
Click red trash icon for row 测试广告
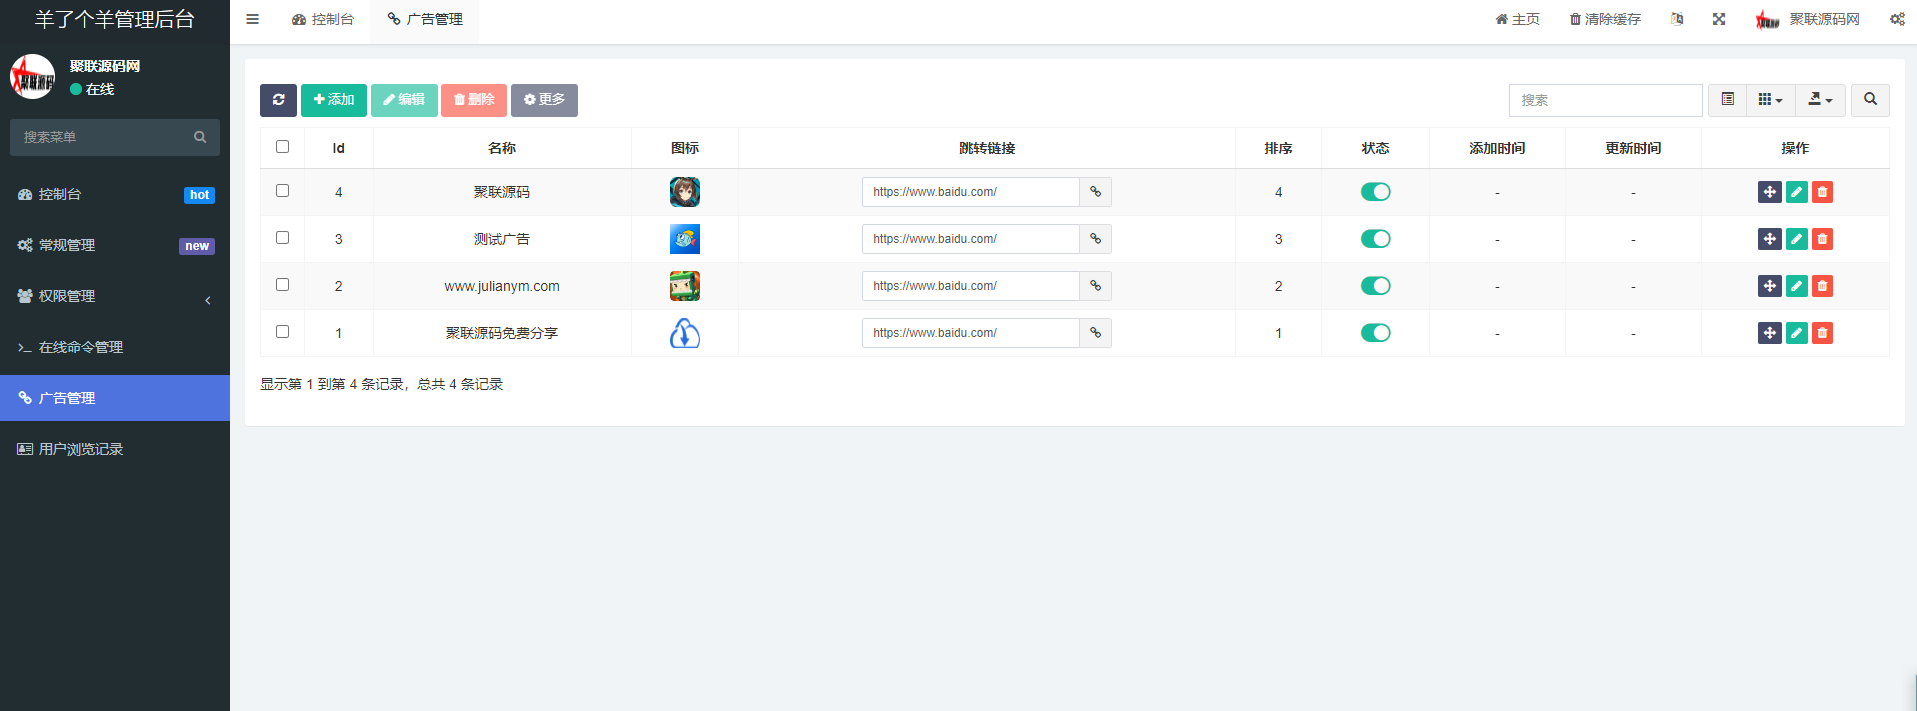pyautogui.click(x=1822, y=239)
